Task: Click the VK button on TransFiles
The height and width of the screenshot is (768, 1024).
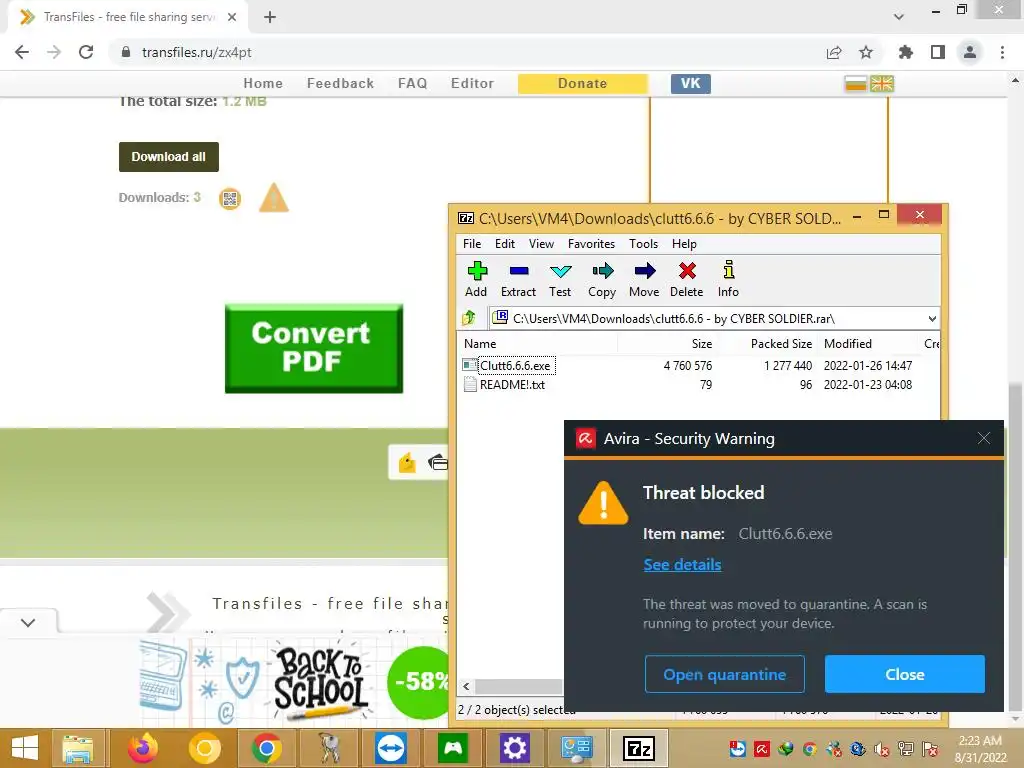Action: (x=691, y=84)
